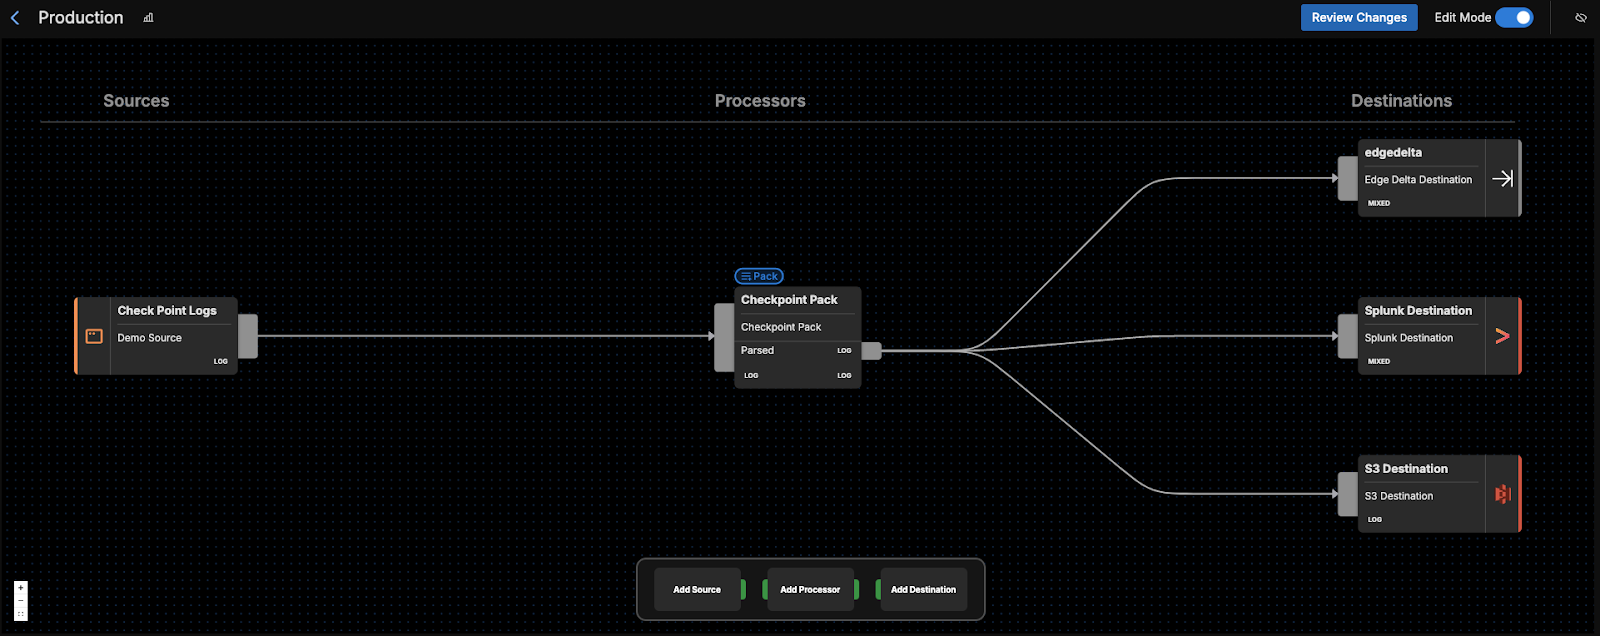Click the fit-to-view icon in zoom controls
The width and height of the screenshot is (1600, 636).
[20, 614]
